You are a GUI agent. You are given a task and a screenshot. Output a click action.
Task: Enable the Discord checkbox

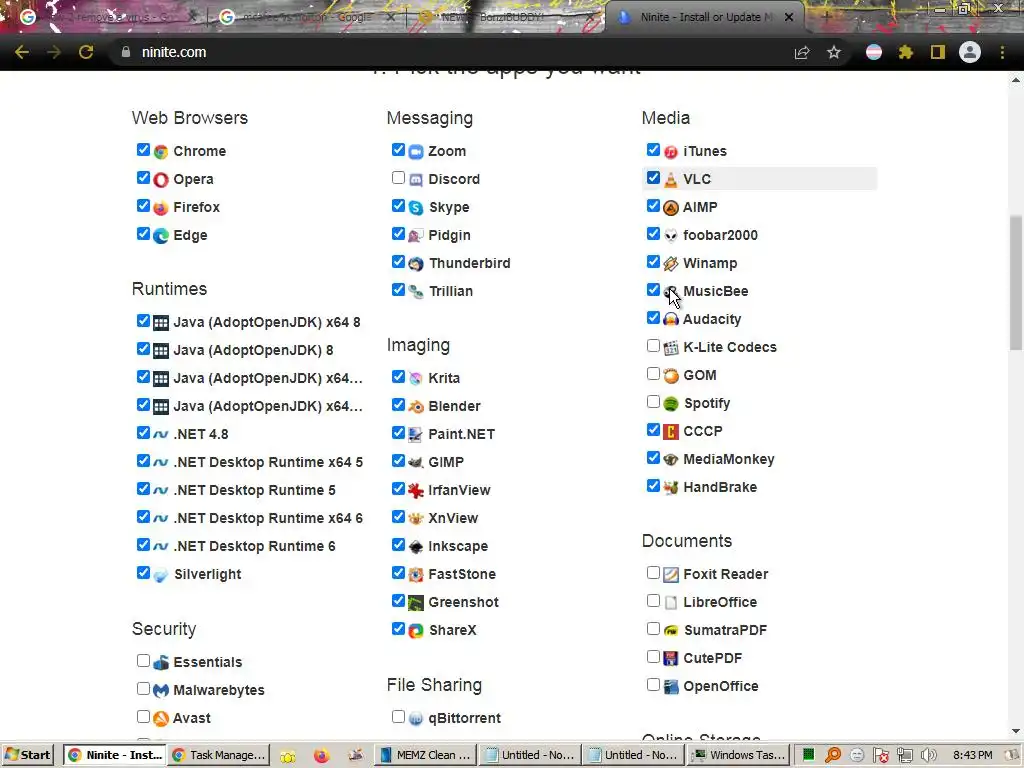coord(398,178)
